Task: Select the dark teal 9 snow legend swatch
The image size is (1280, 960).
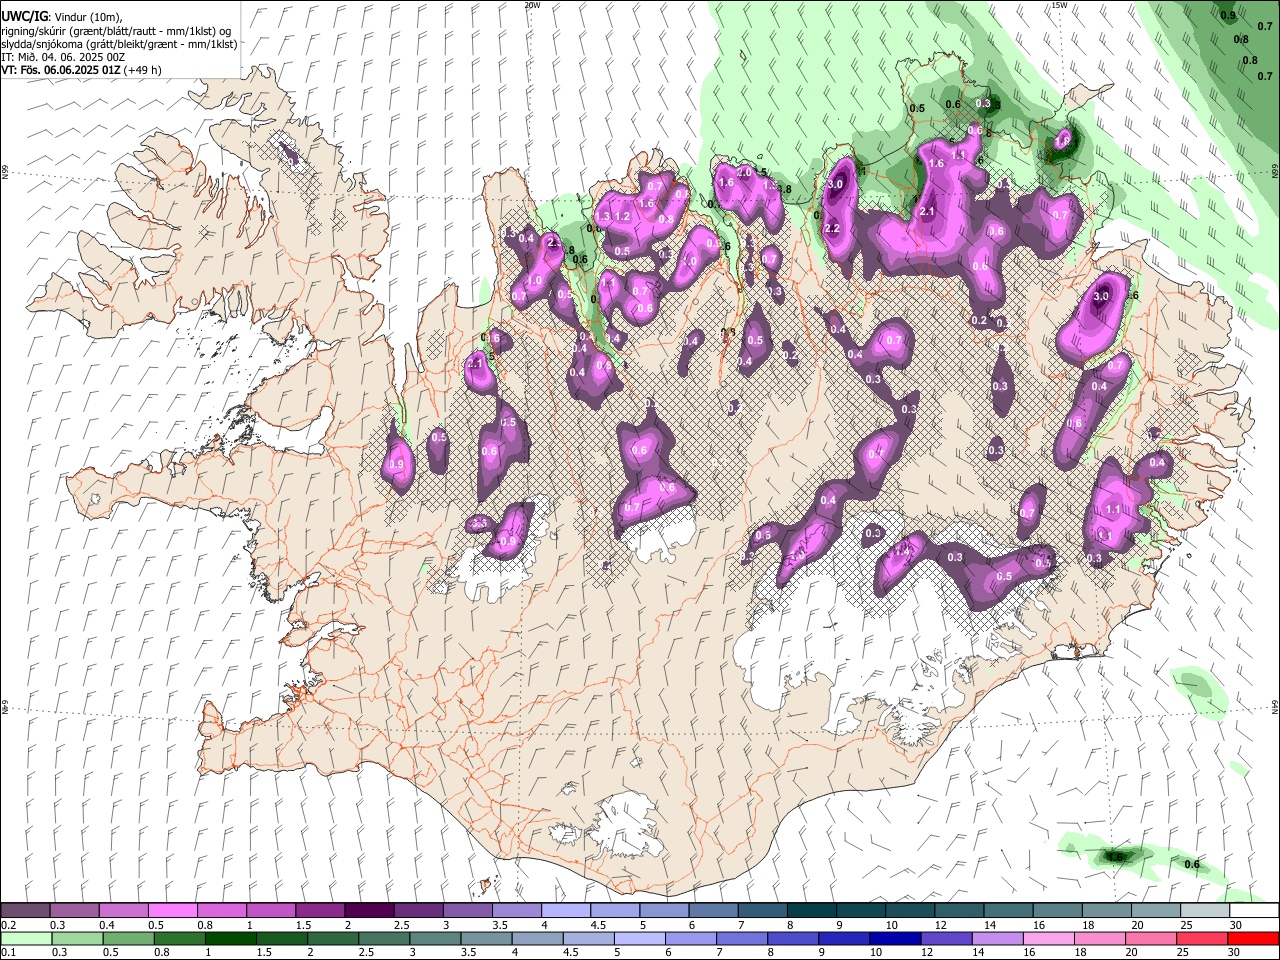Action: [x=861, y=911]
